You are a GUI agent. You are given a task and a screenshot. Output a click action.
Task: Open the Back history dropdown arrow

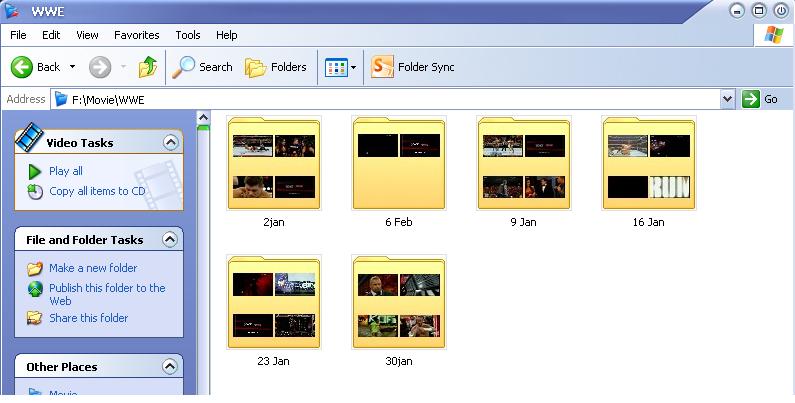tap(73, 67)
